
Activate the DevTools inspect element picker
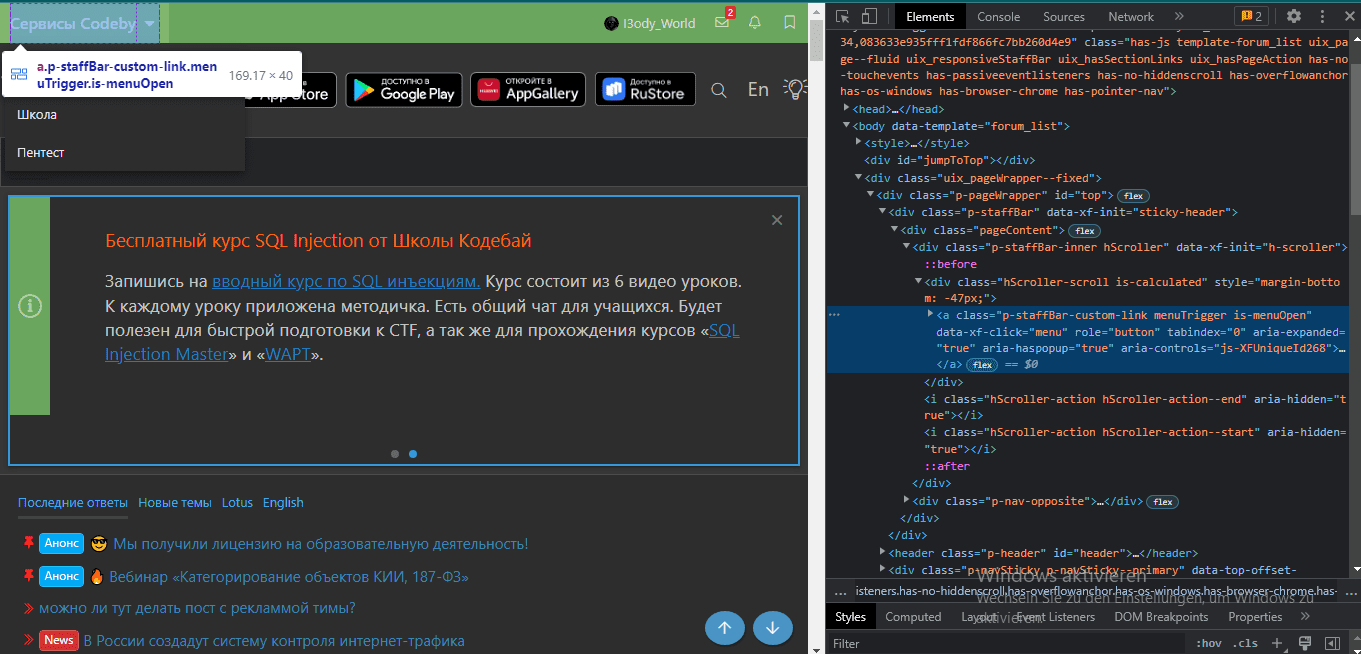[x=843, y=16]
